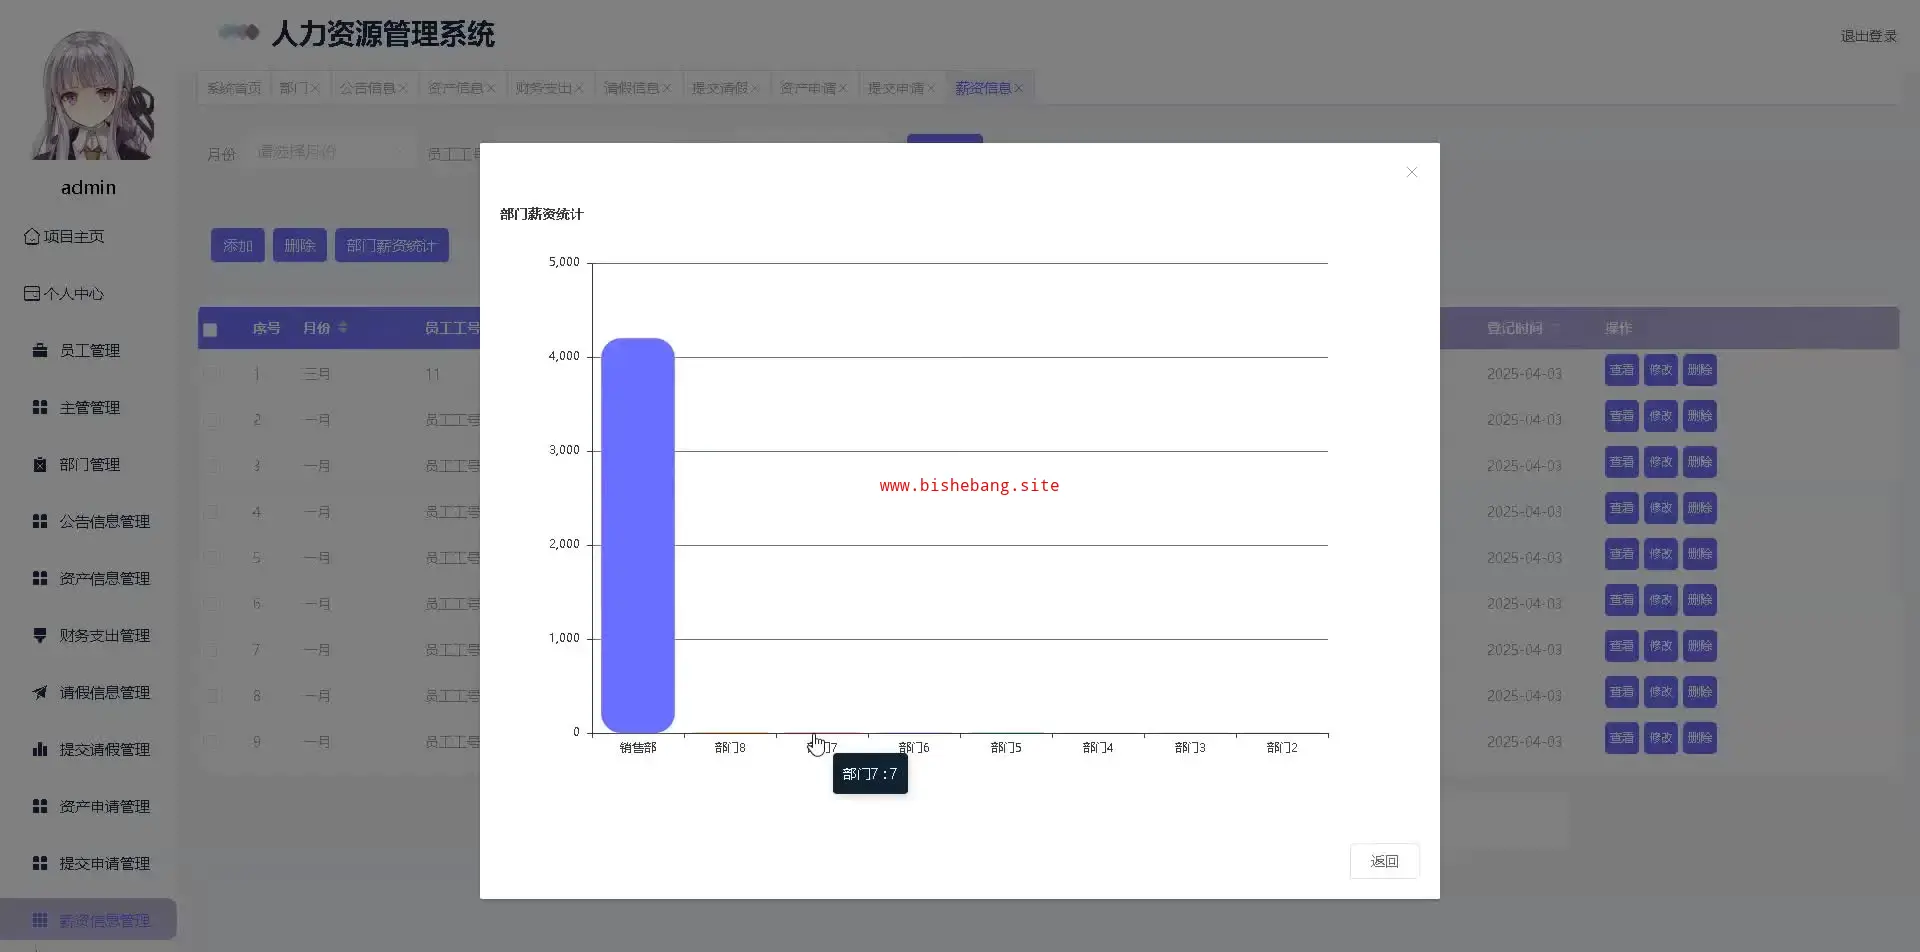Tick the checkbox for table row 4

tap(210, 512)
